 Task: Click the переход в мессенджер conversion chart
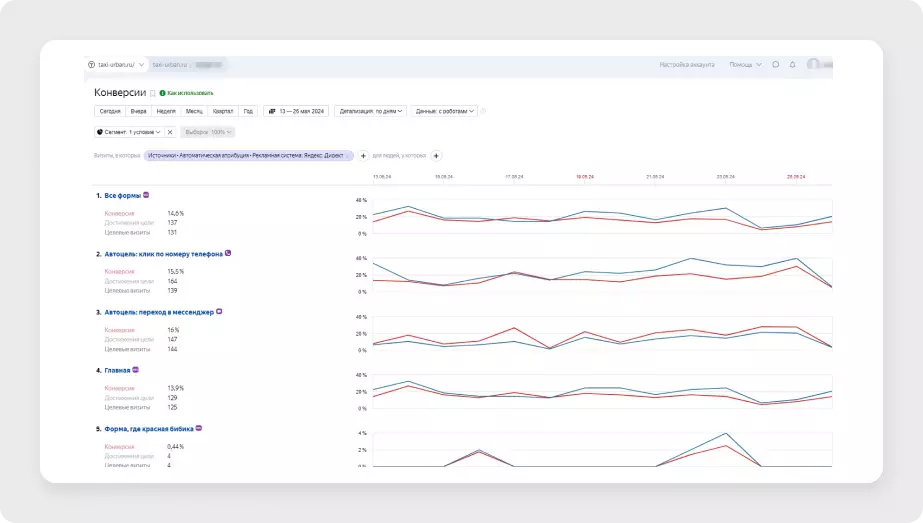point(602,333)
